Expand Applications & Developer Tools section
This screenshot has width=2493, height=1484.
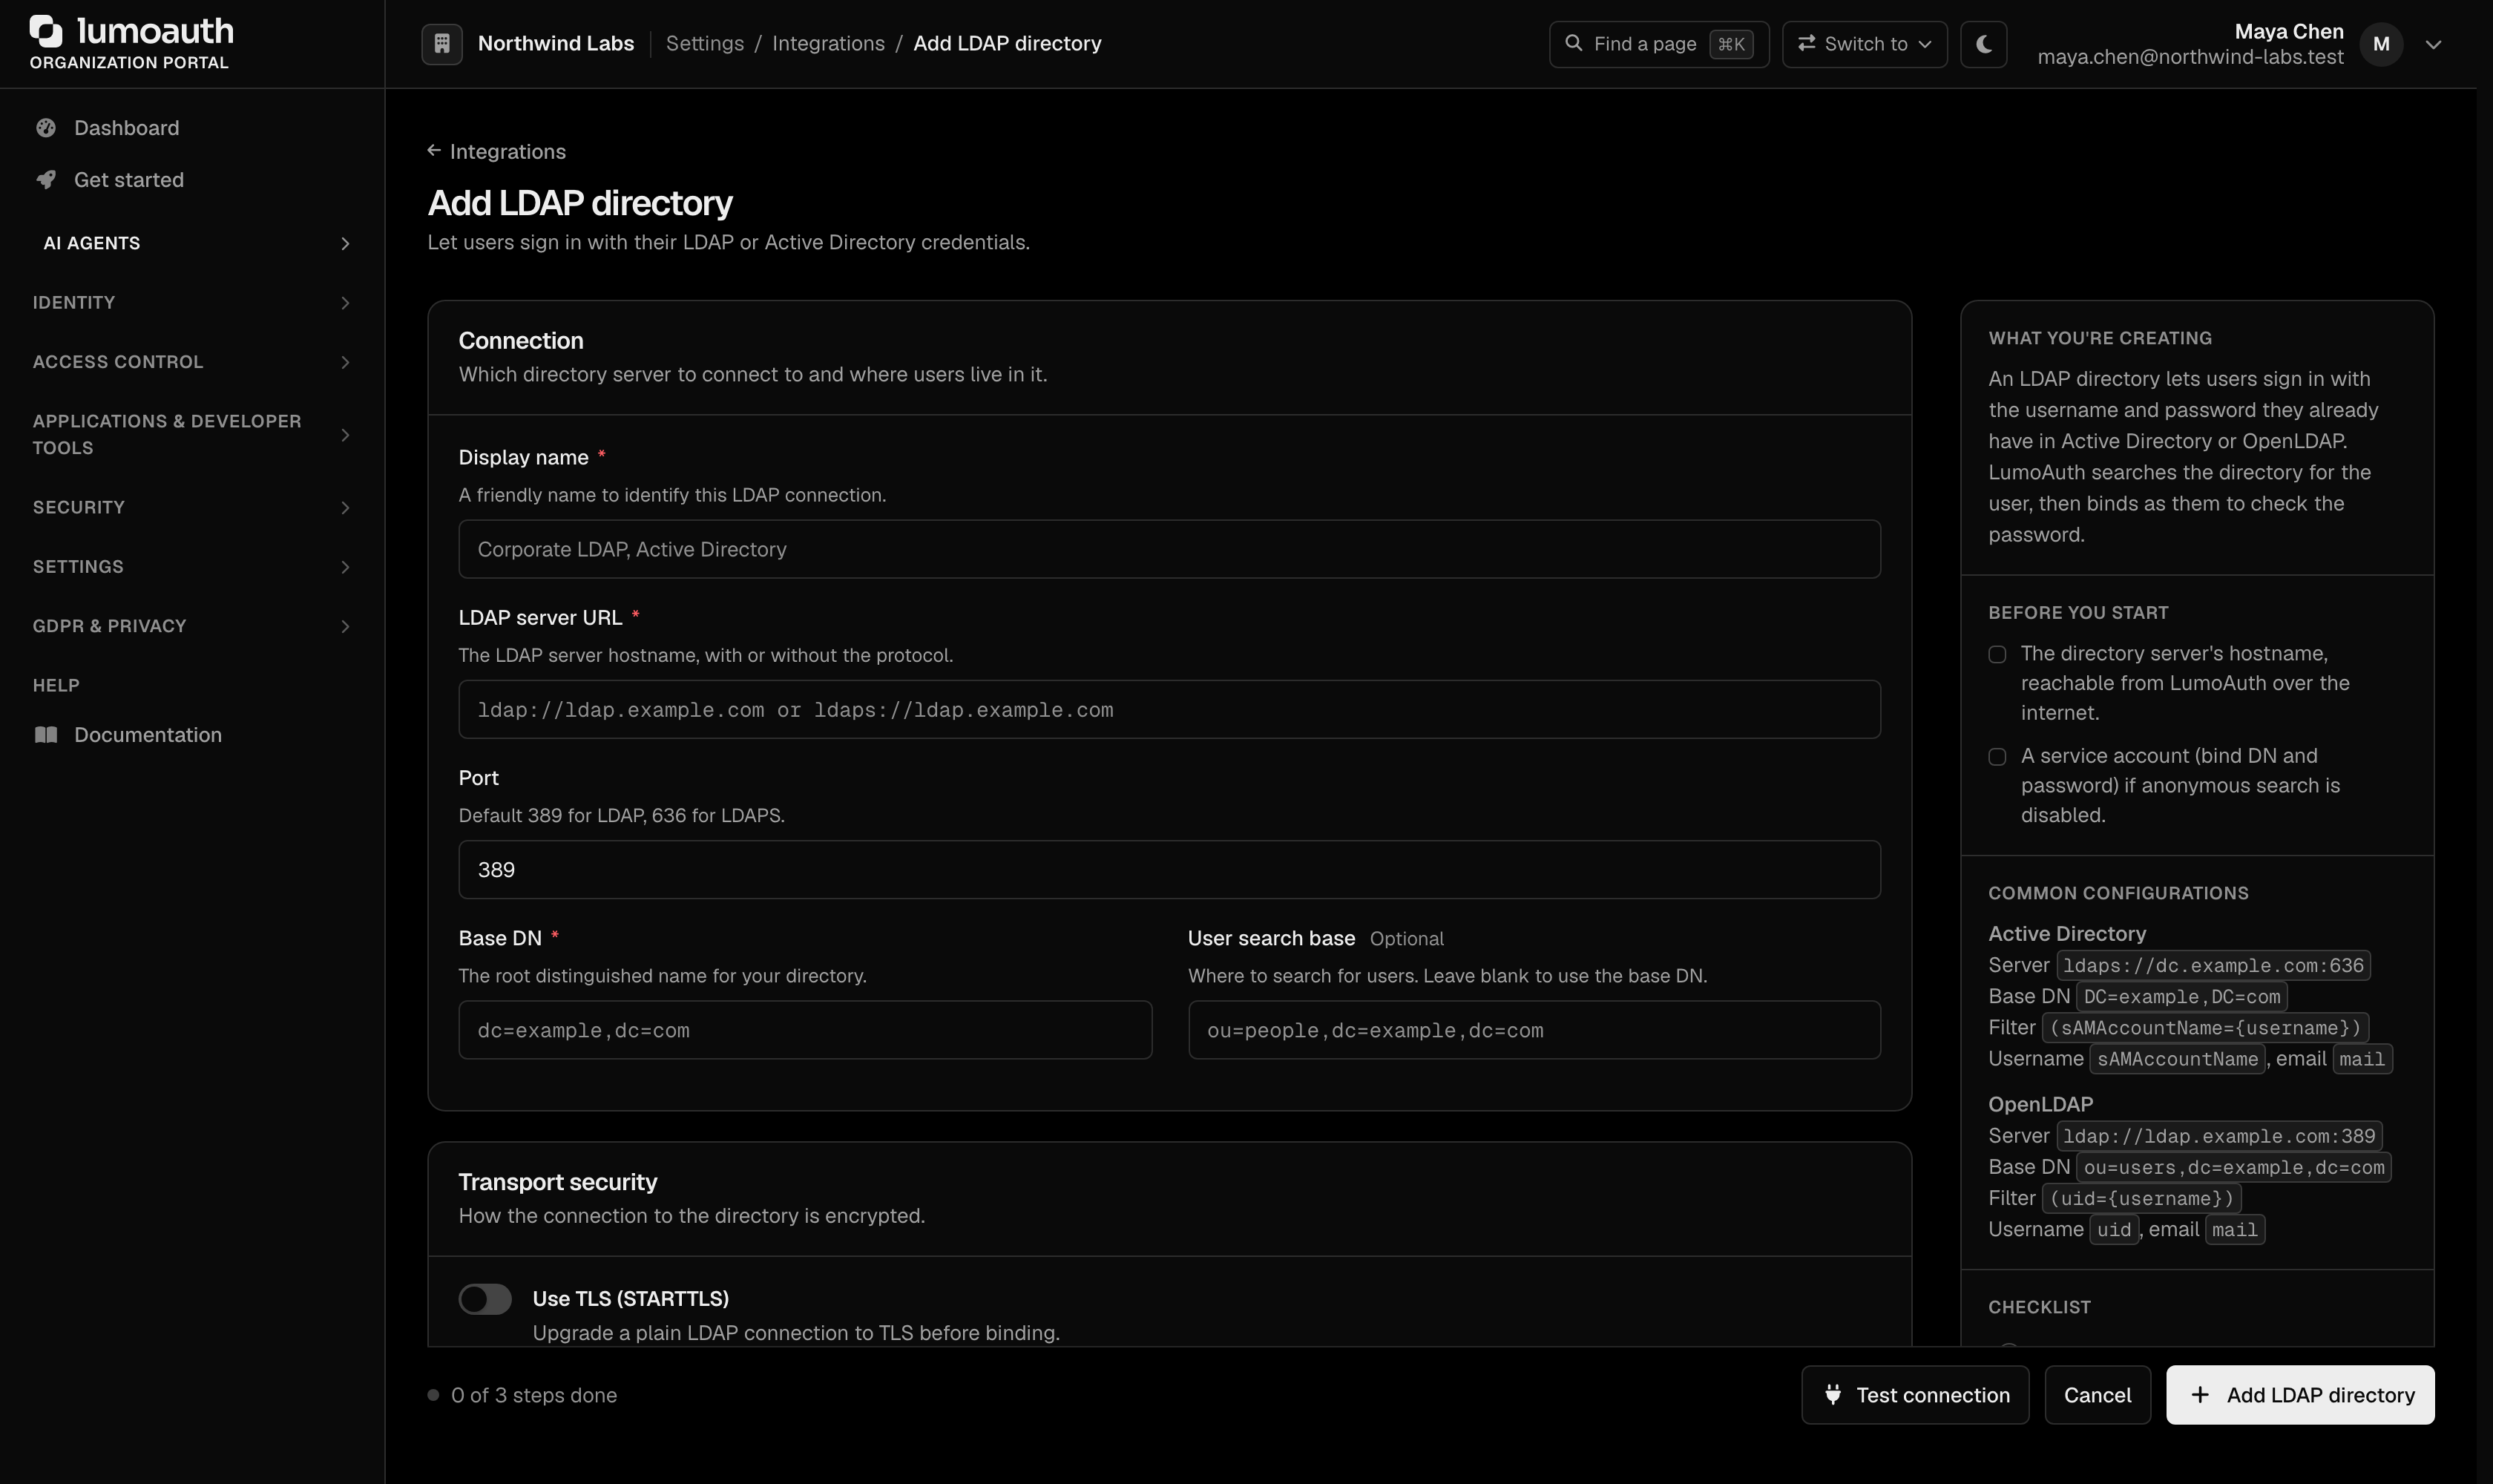[x=192, y=435]
